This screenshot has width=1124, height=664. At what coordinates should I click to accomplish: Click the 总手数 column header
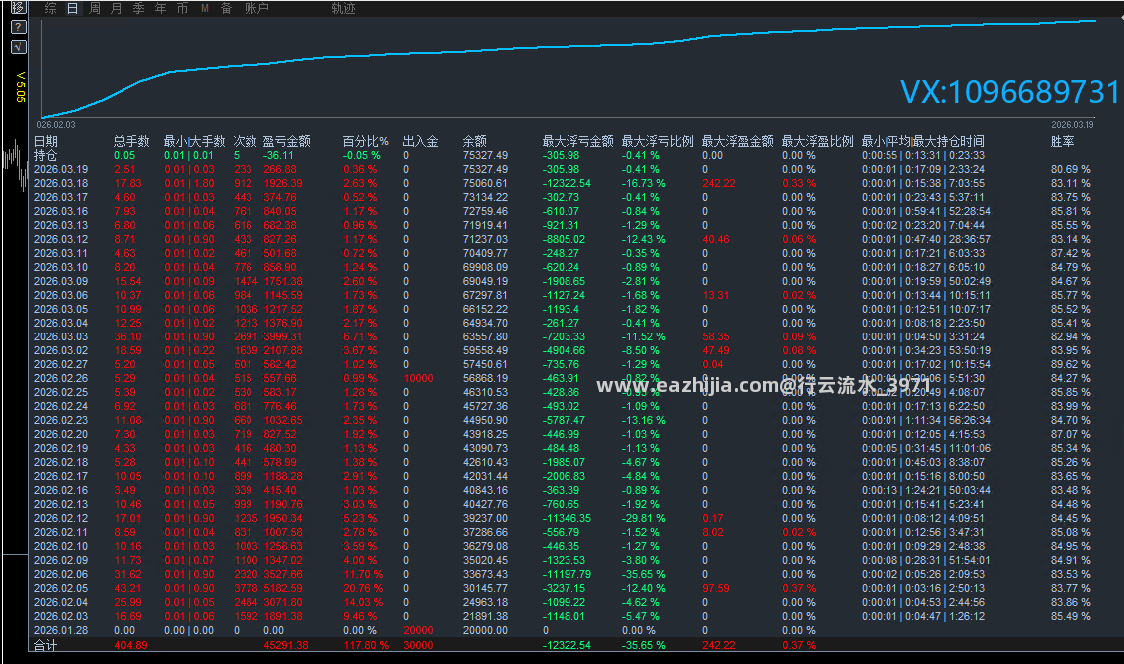(x=131, y=141)
